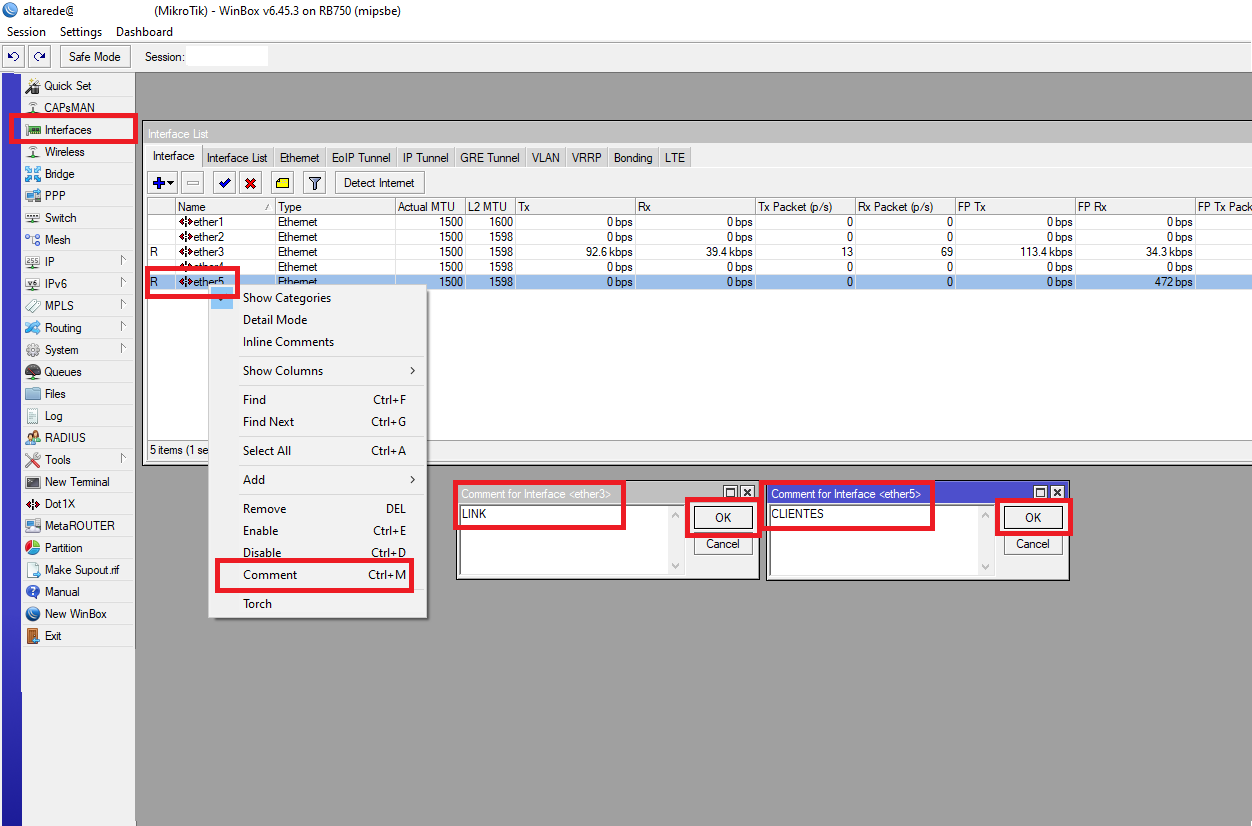Open New WinBox from sidebar
Viewport: 1252px width, 826px height.
point(78,614)
